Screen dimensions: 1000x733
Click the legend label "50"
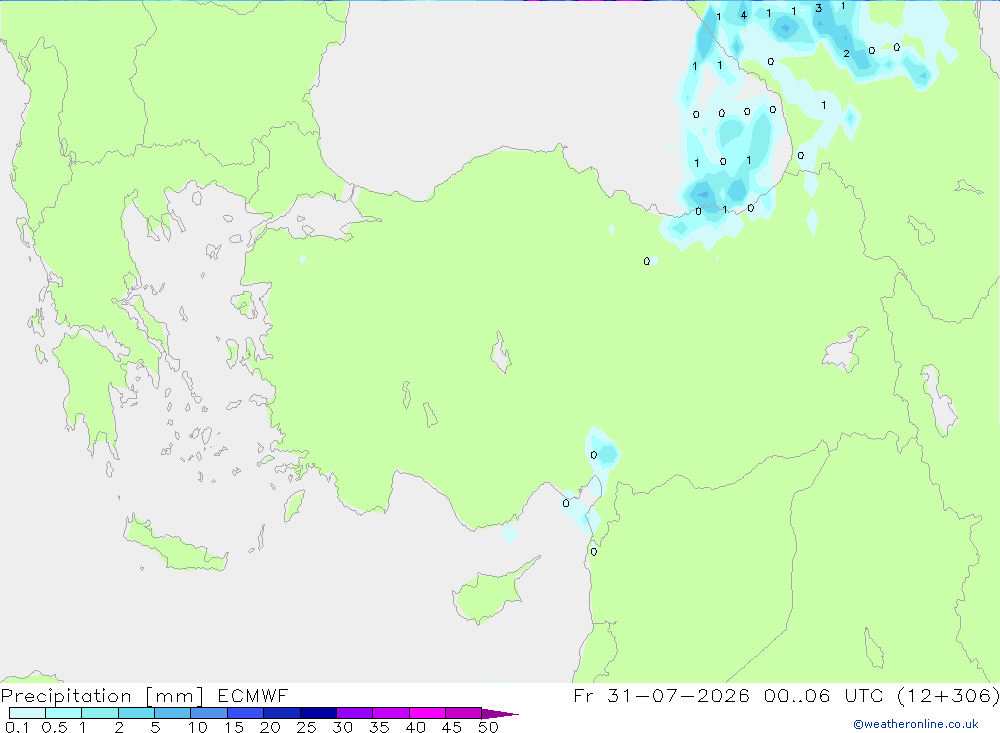coord(488,727)
